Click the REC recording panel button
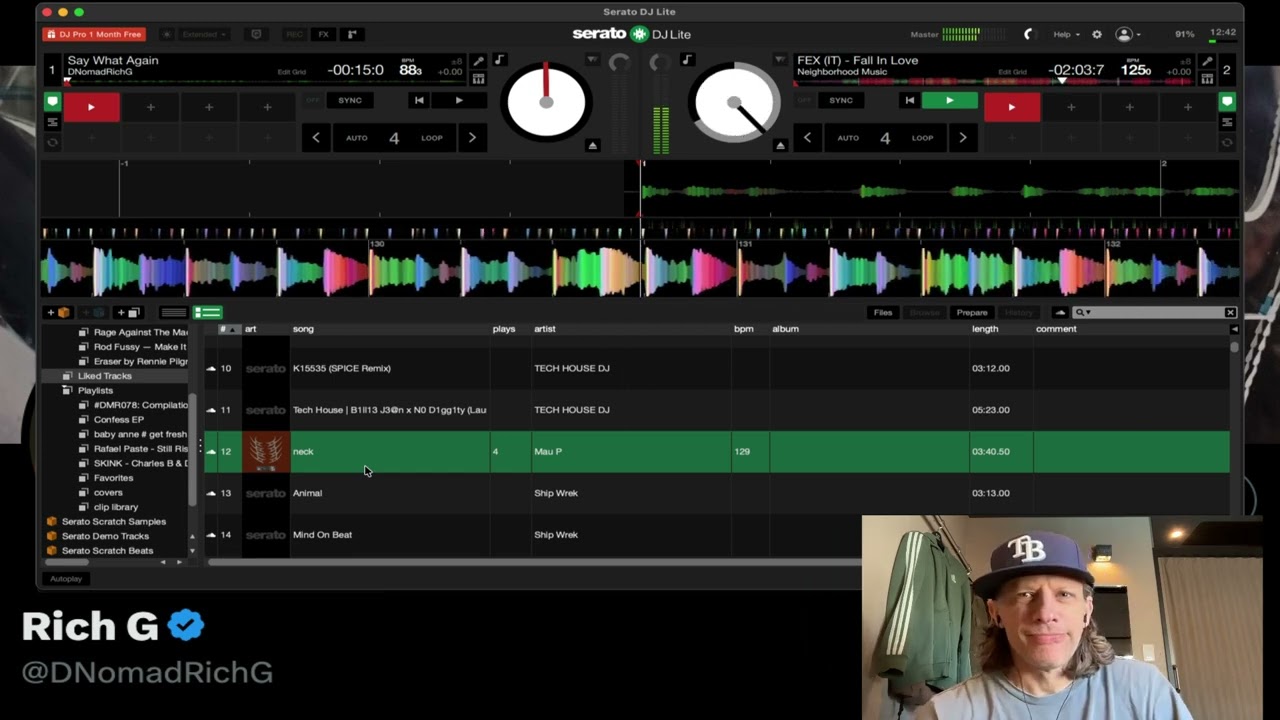Image resolution: width=1280 pixels, height=720 pixels. click(x=294, y=34)
